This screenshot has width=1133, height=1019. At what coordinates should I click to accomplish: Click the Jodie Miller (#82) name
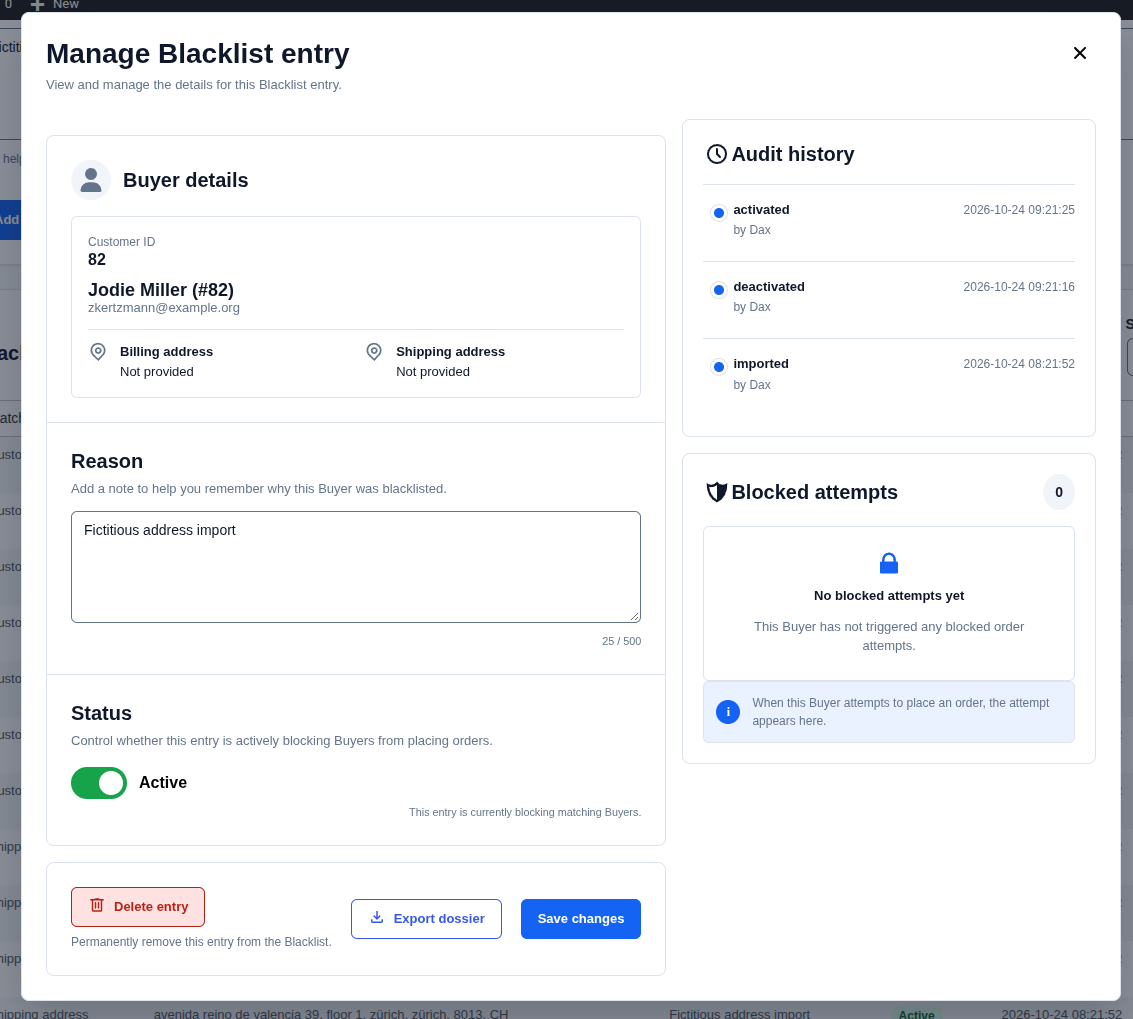(x=161, y=290)
